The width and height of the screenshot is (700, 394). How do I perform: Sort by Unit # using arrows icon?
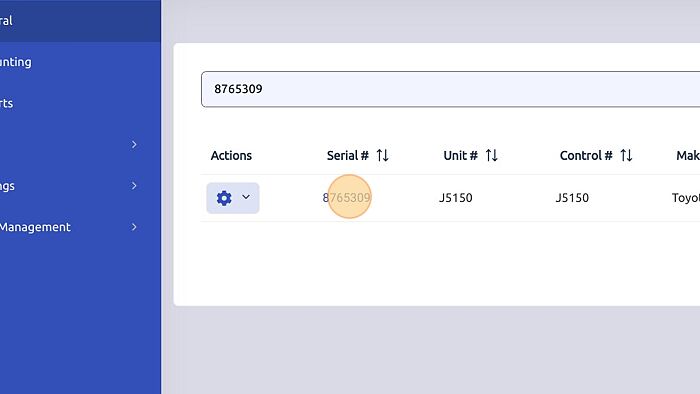pos(492,155)
